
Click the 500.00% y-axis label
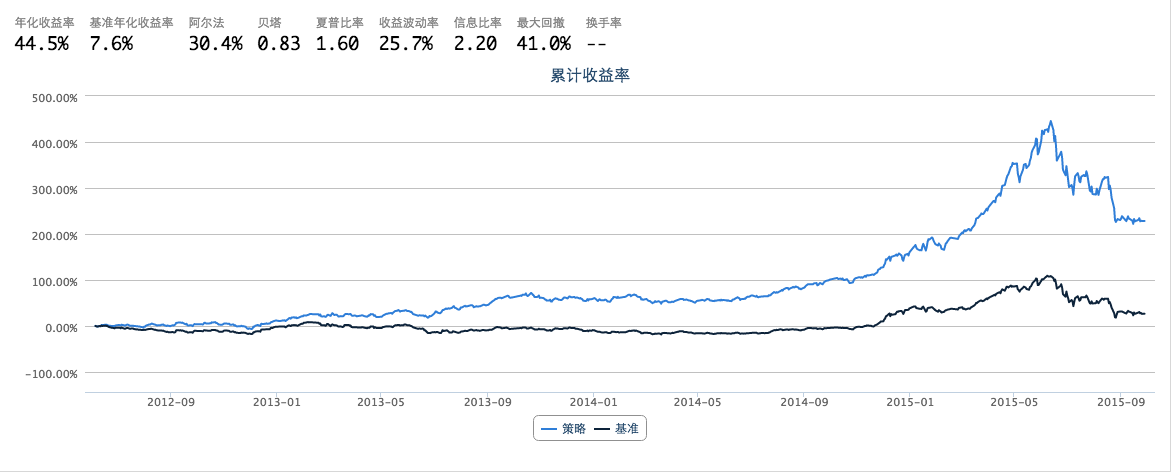click(x=55, y=98)
